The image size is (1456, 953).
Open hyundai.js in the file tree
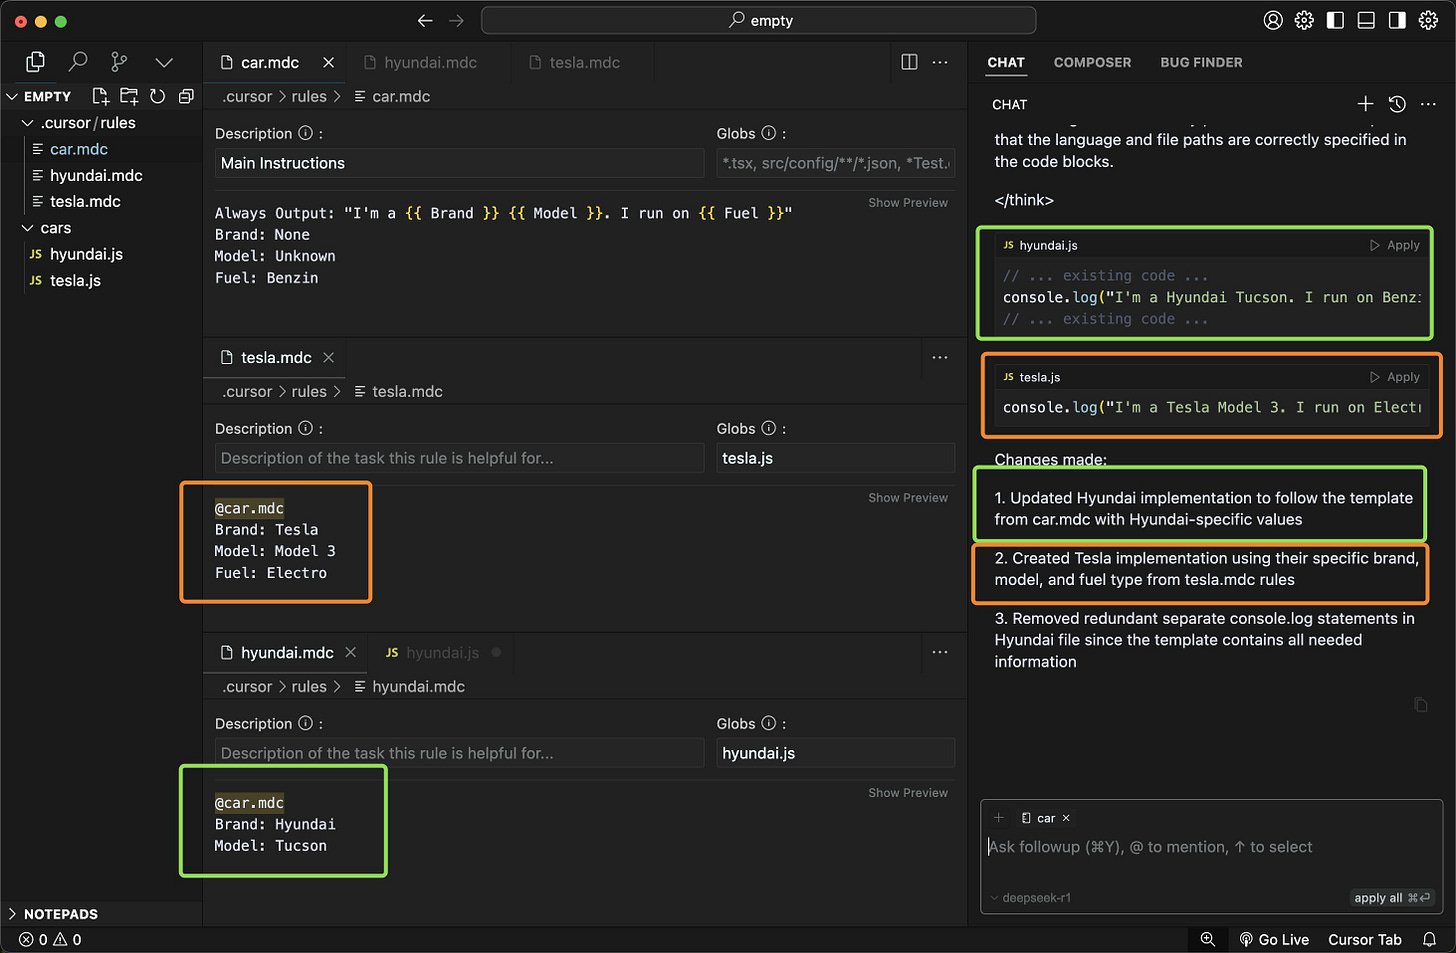pyautogui.click(x=86, y=254)
